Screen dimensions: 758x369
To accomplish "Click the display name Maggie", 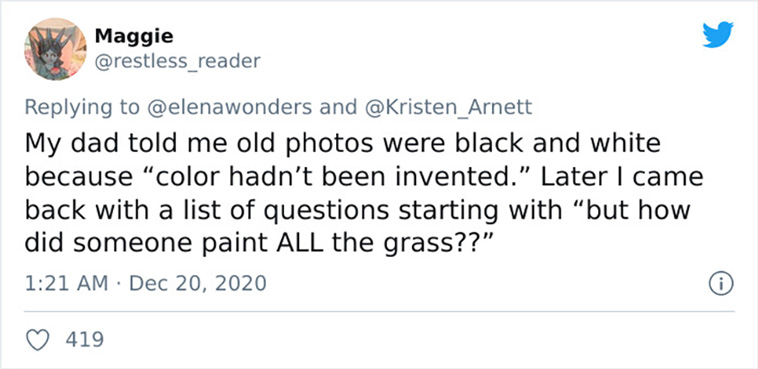I will pyautogui.click(x=134, y=36).
